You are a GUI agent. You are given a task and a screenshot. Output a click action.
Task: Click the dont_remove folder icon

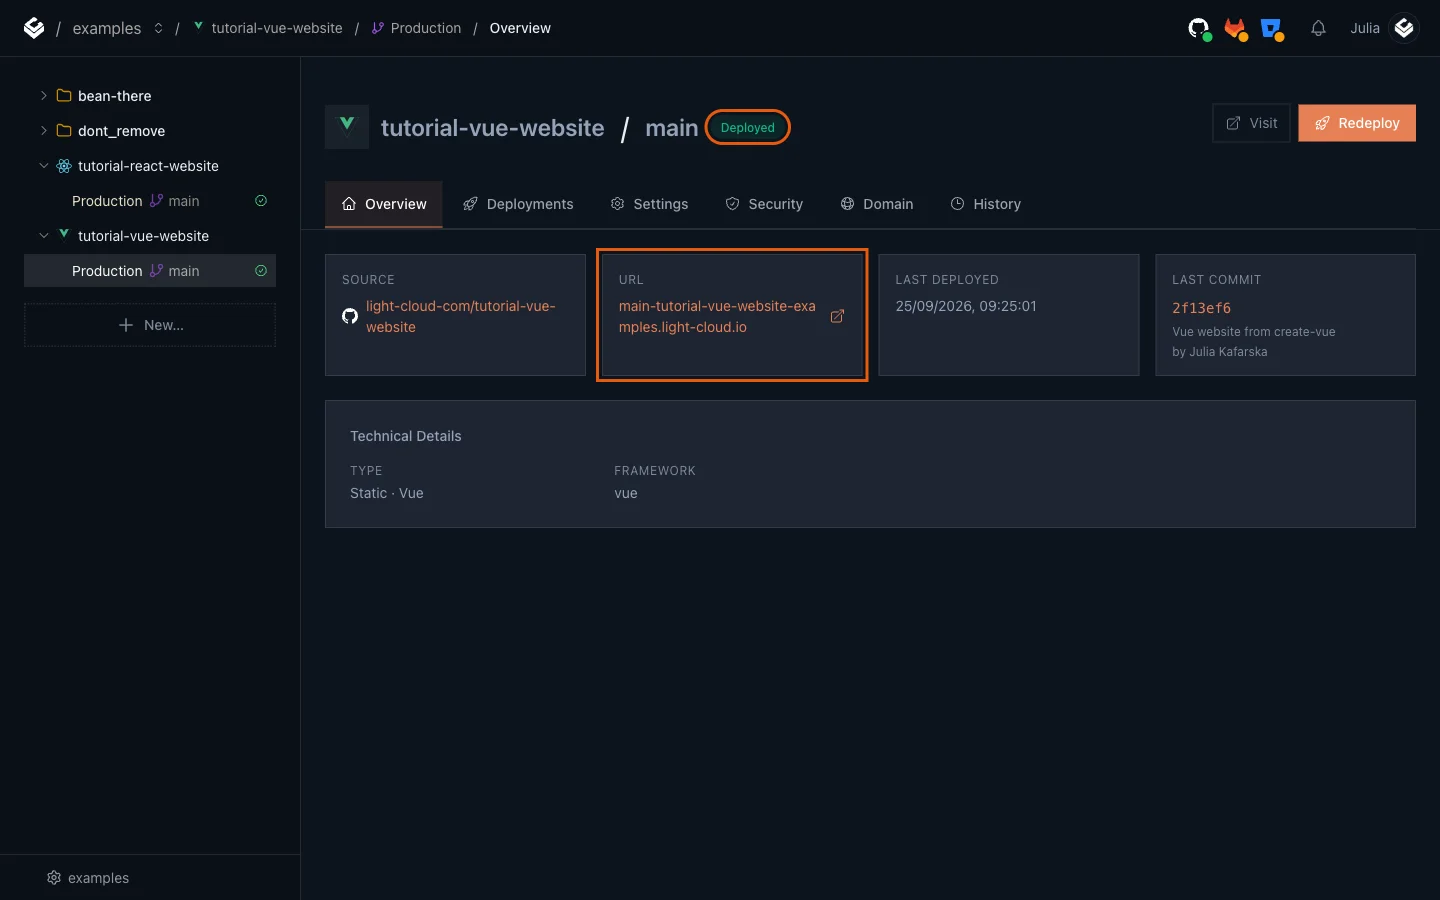coord(64,131)
